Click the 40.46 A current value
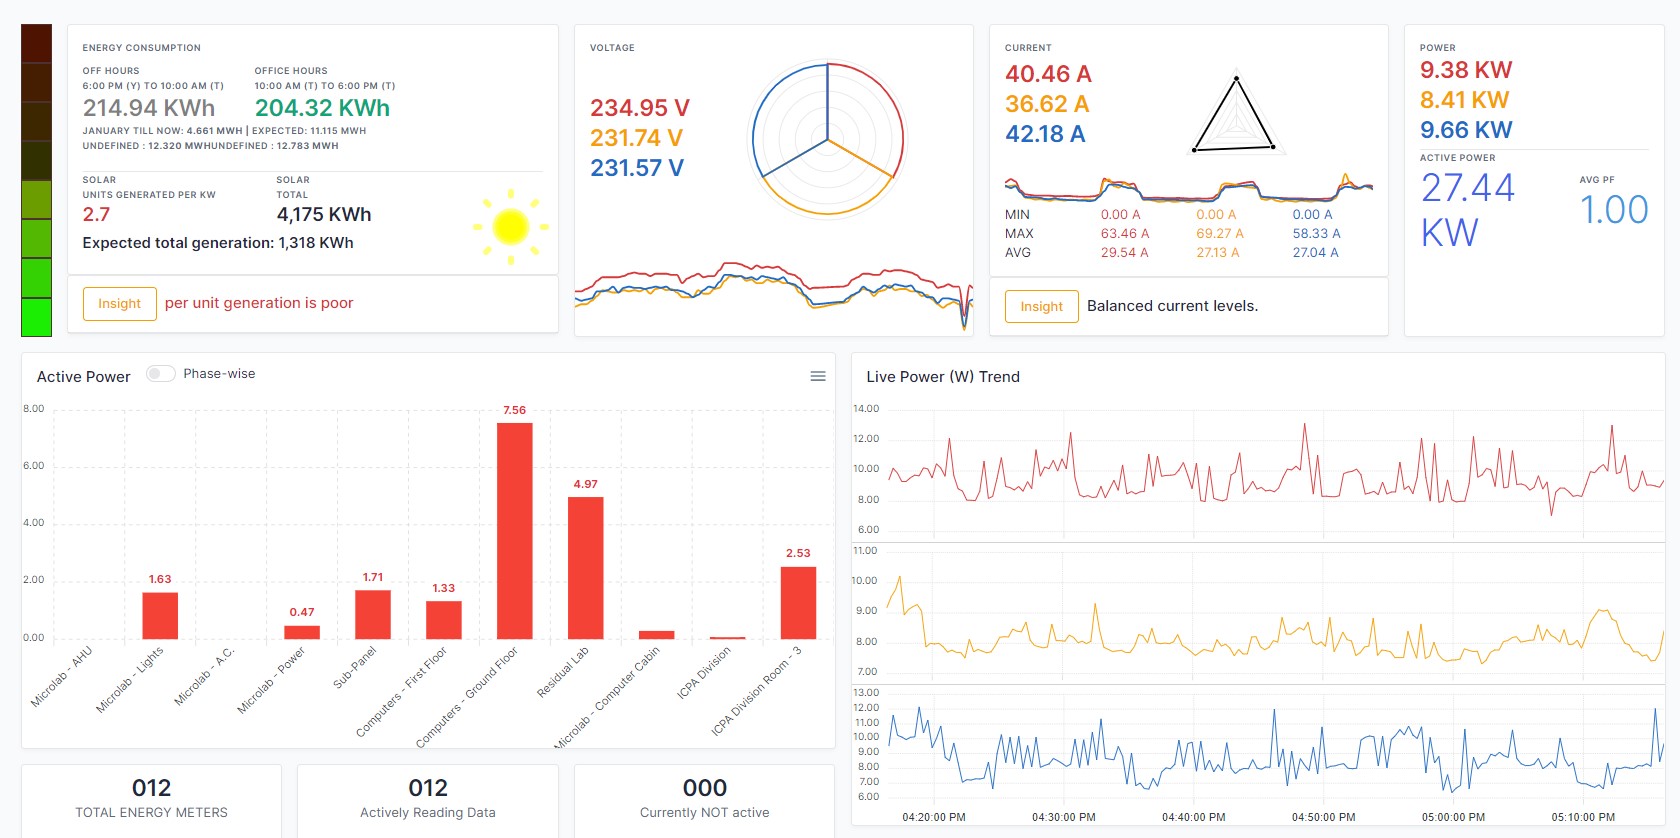 coord(1048,74)
